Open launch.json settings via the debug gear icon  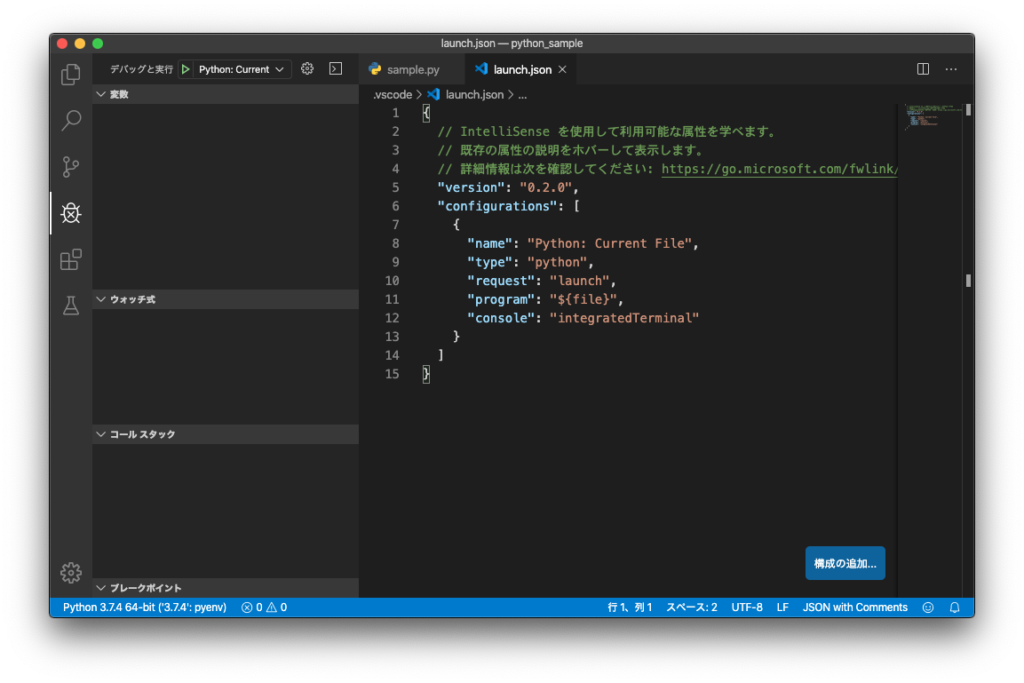click(307, 68)
